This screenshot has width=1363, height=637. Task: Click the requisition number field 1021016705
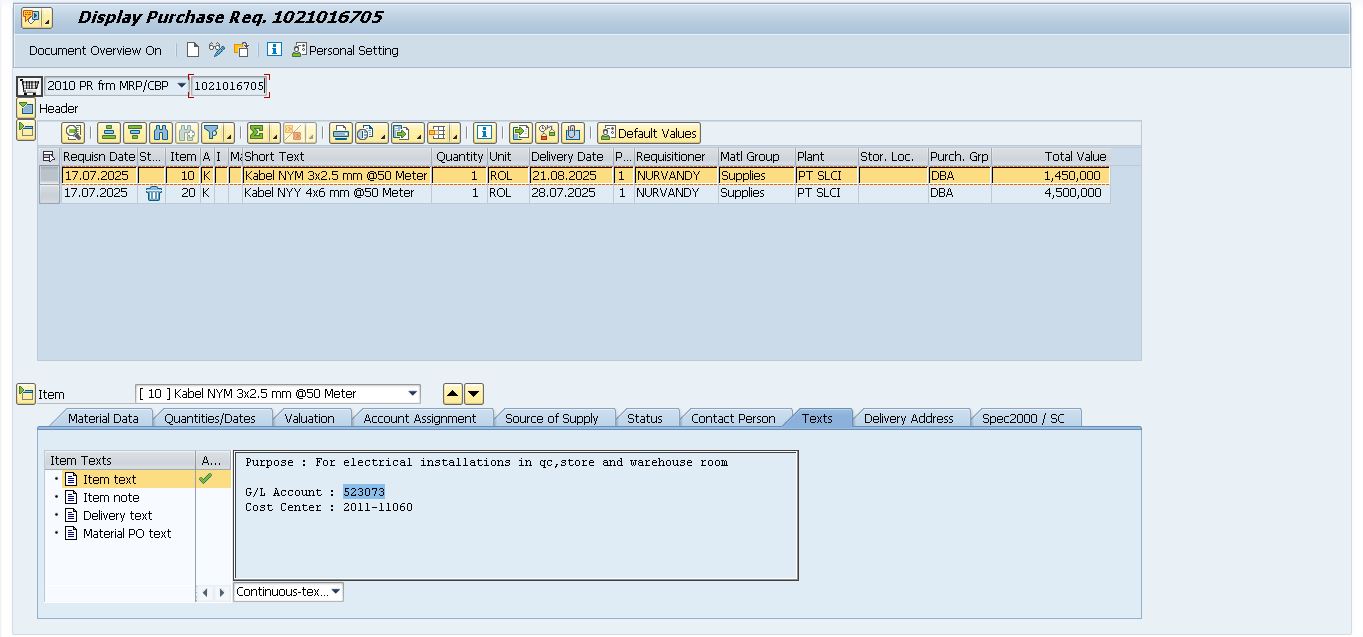229,86
